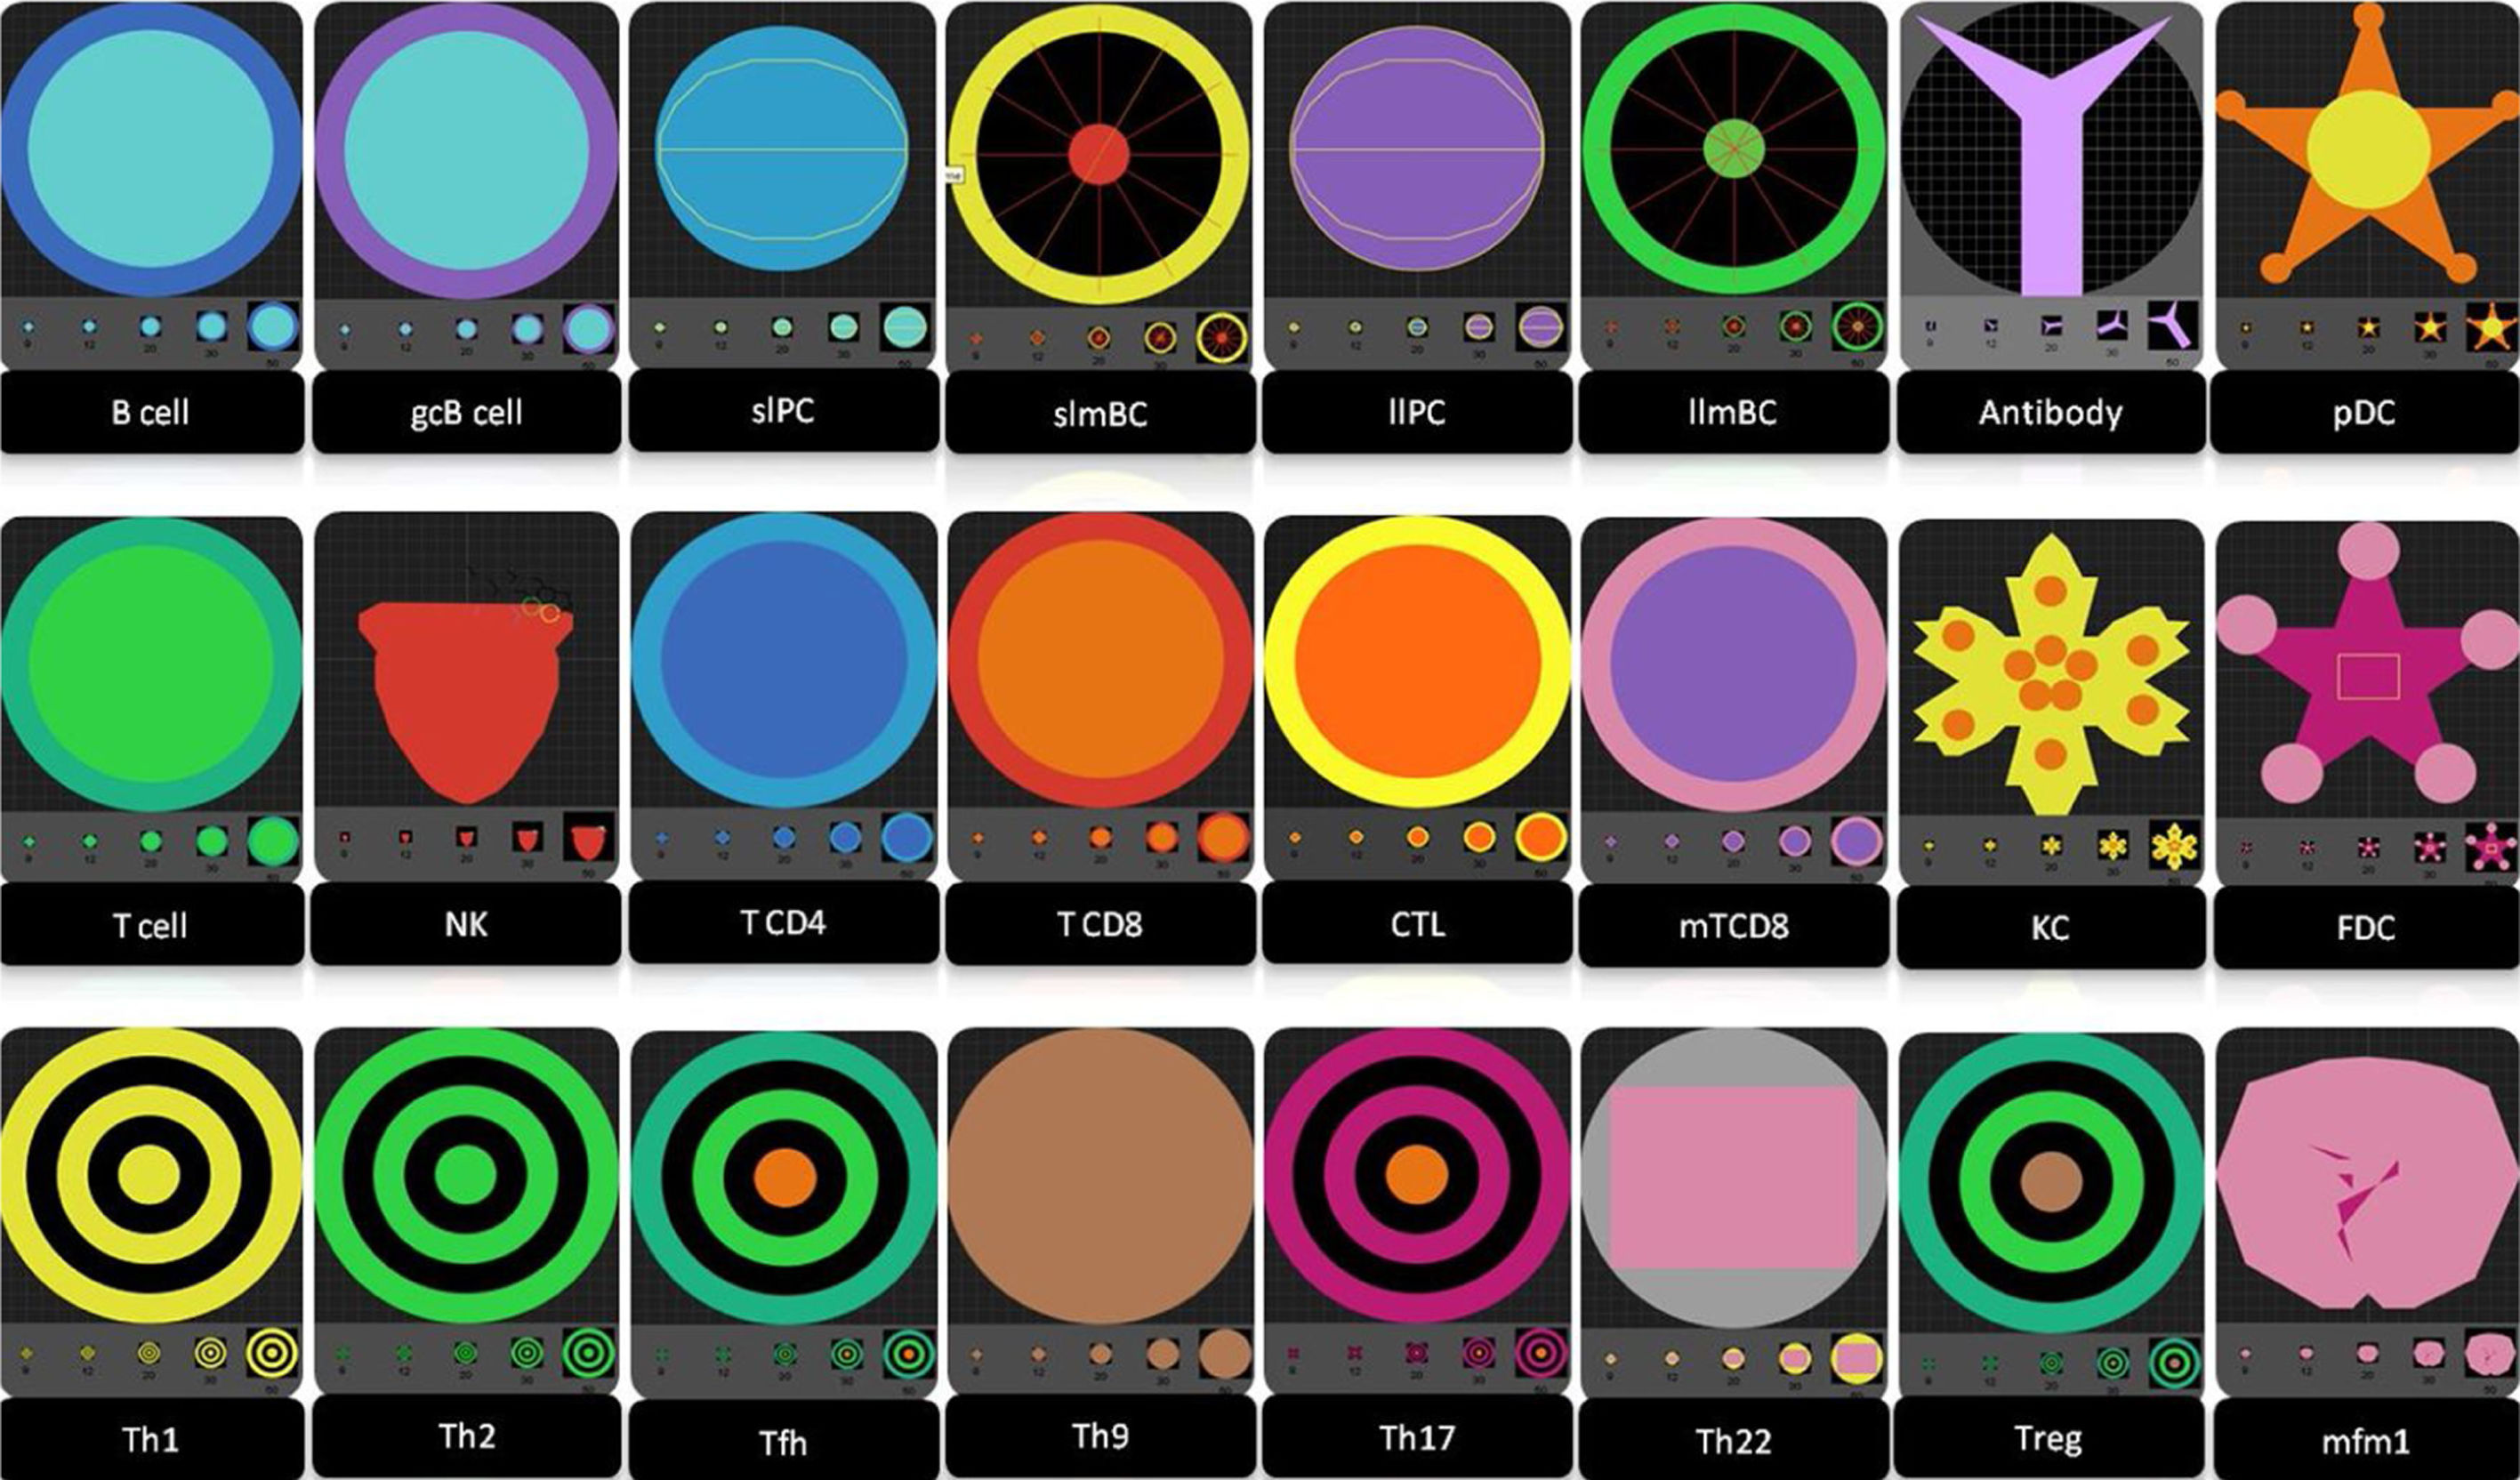Select the Th22 pink rectangle icon

[1733, 1177]
